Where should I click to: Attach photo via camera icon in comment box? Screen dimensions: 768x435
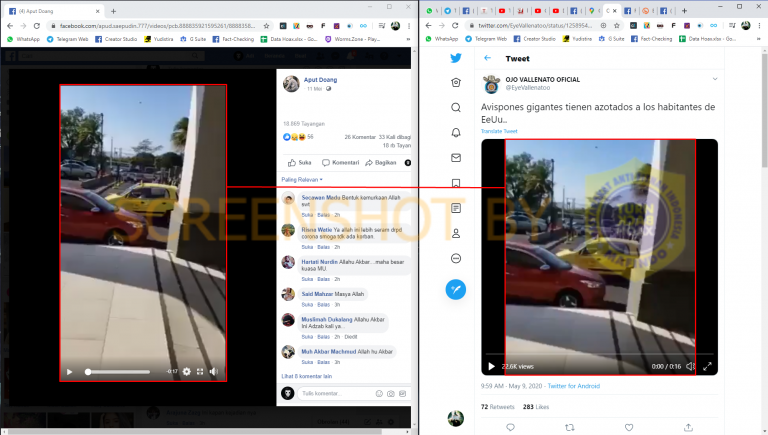click(x=391, y=393)
